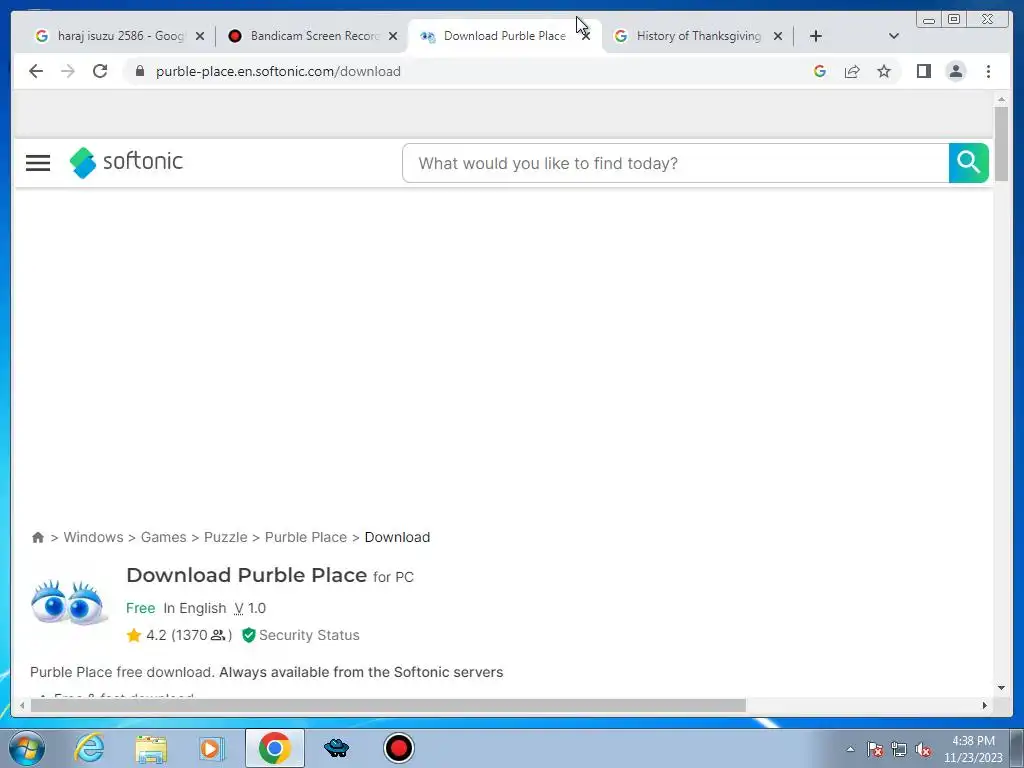Open Windows Explorer from taskbar
This screenshot has width=1024, height=768.
[151, 749]
